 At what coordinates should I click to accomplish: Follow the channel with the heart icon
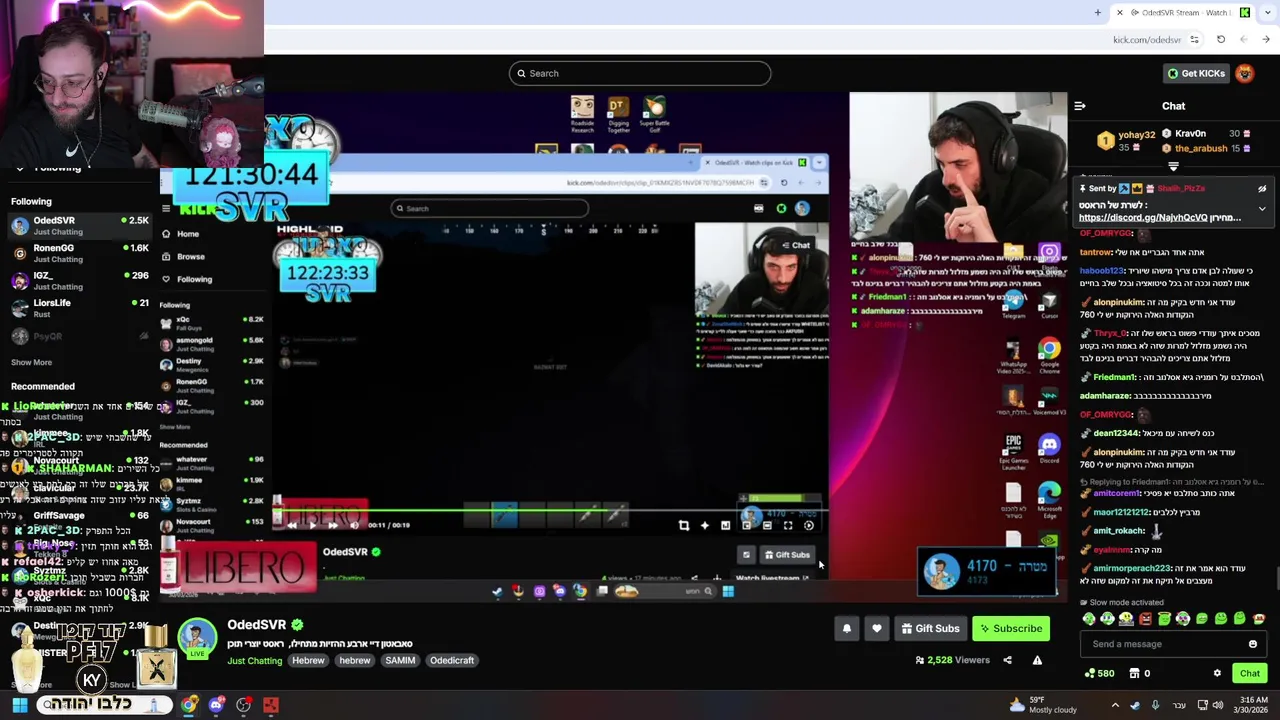coord(877,629)
